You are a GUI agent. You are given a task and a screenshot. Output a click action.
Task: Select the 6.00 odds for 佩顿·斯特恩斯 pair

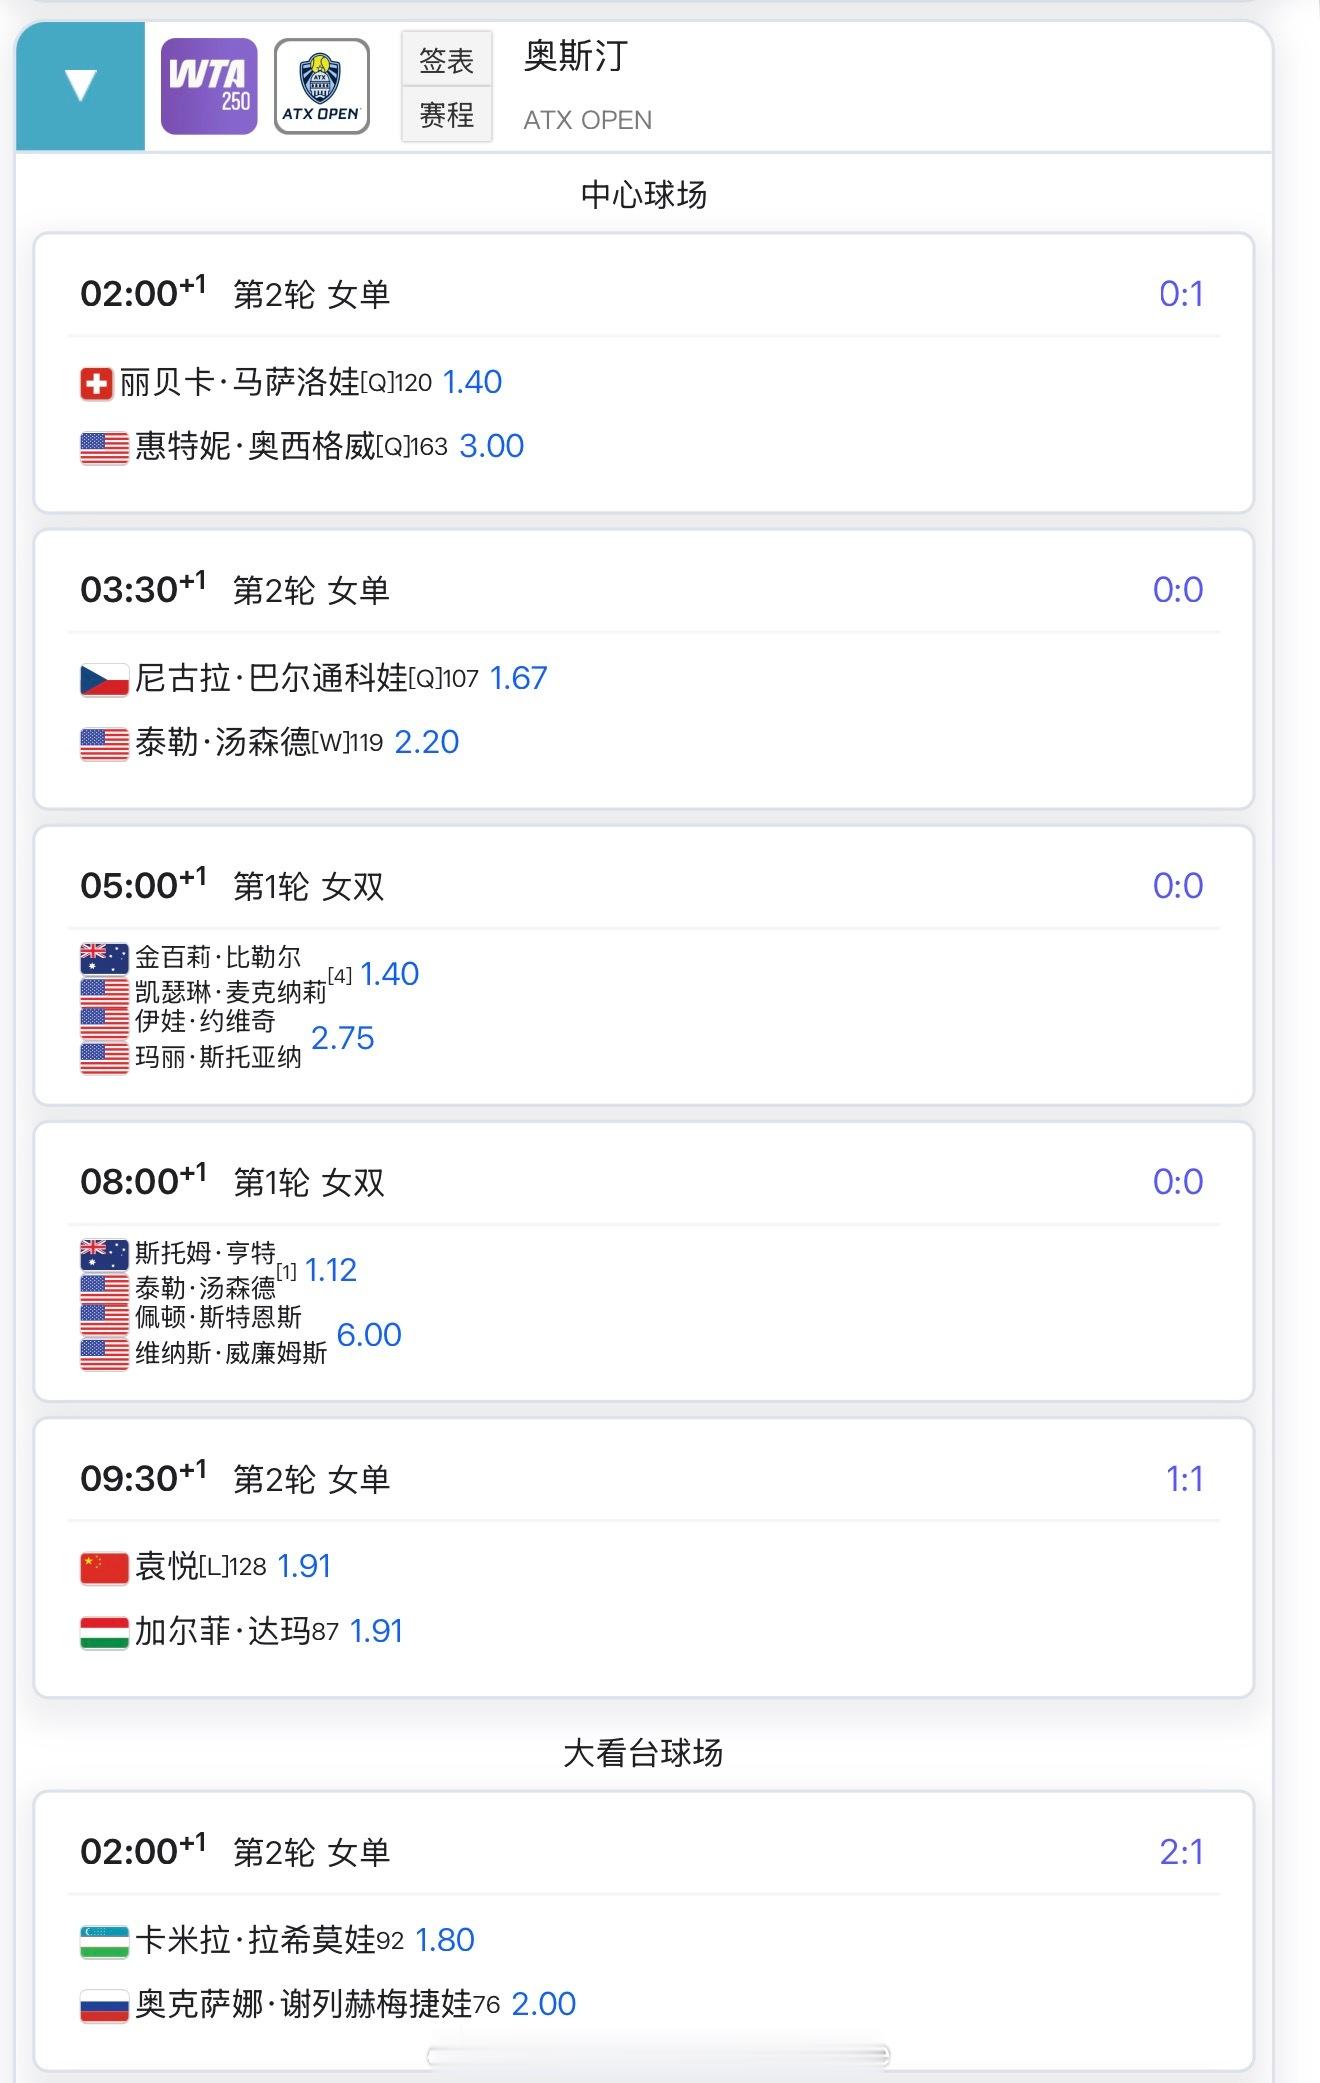click(369, 1334)
